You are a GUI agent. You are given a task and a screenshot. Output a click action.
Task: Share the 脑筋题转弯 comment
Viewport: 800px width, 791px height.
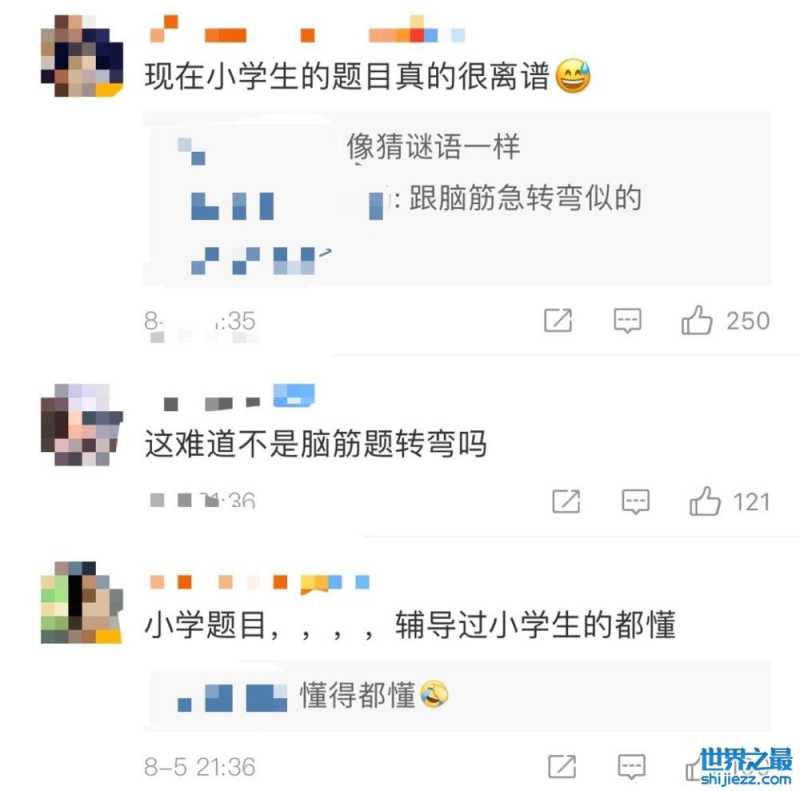coord(566,501)
